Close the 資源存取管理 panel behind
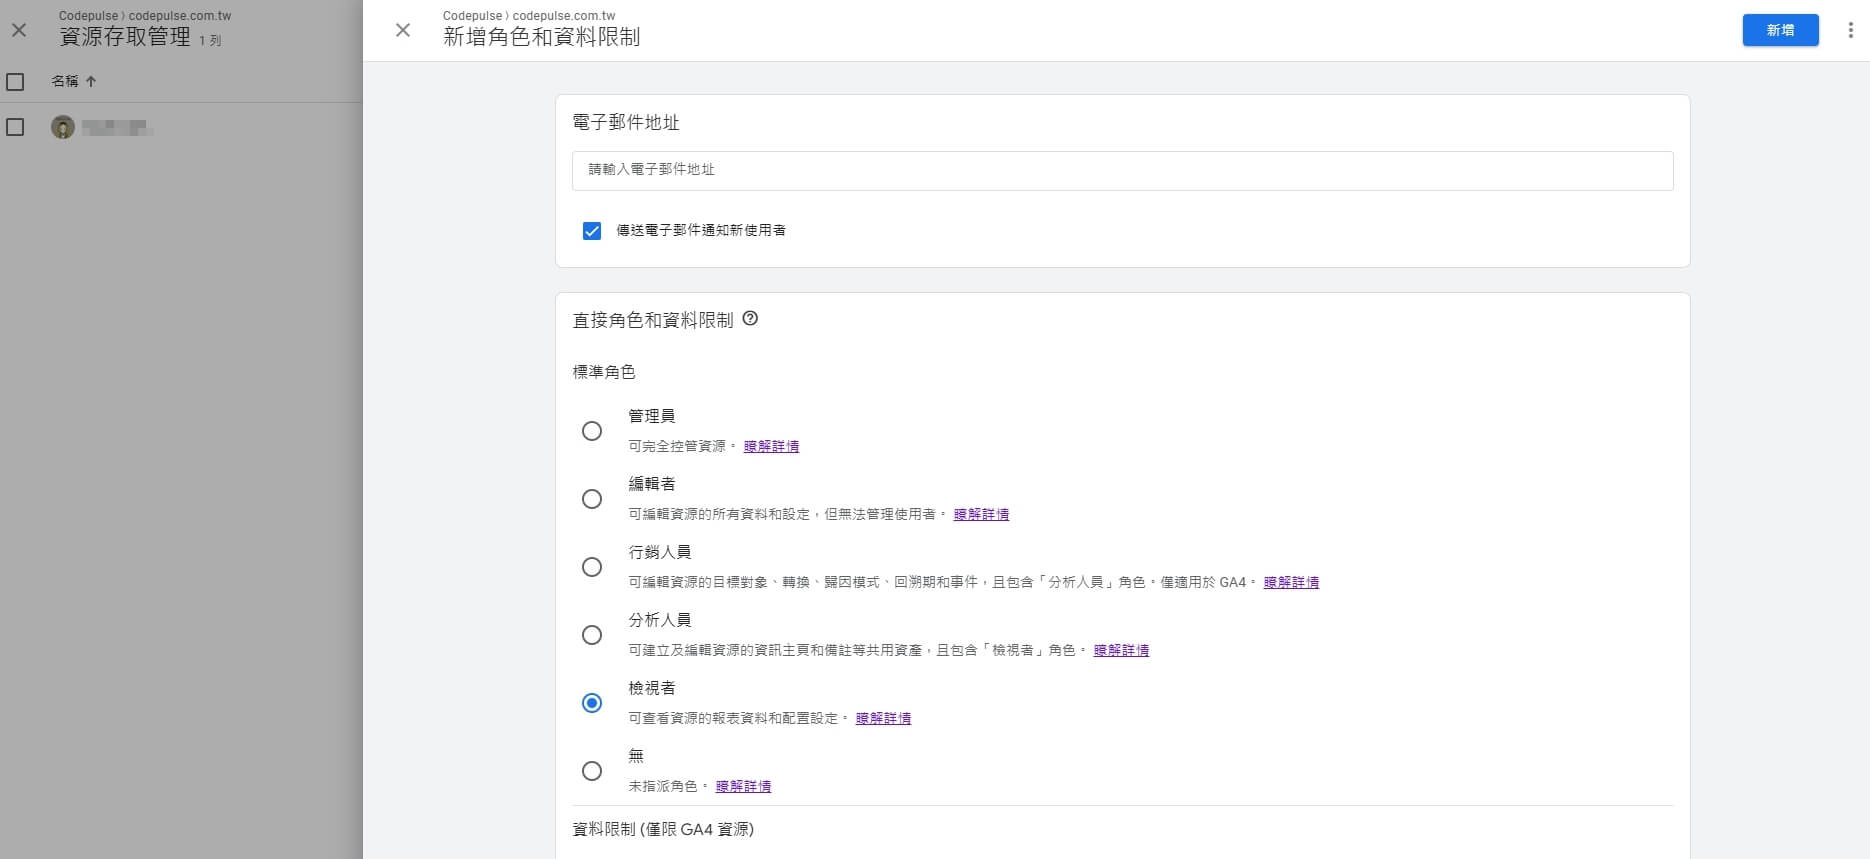The width and height of the screenshot is (1870, 859). (x=19, y=30)
